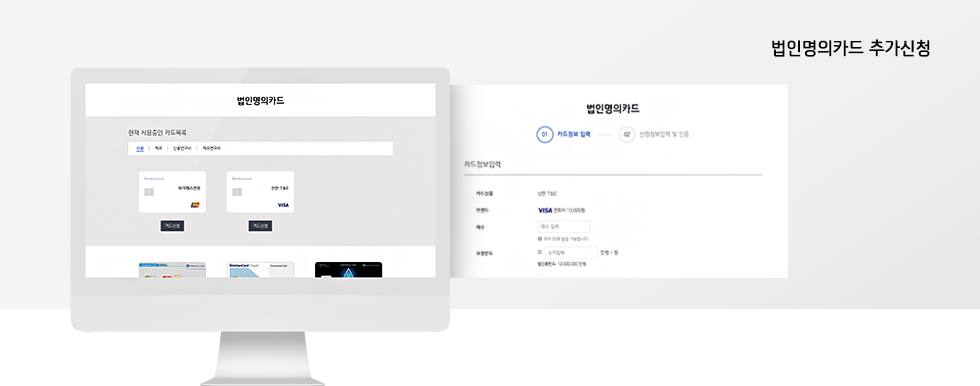Open the fourth filter tab 체크연구비
Viewport: 980px width, 386px height.
coord(211,149)
